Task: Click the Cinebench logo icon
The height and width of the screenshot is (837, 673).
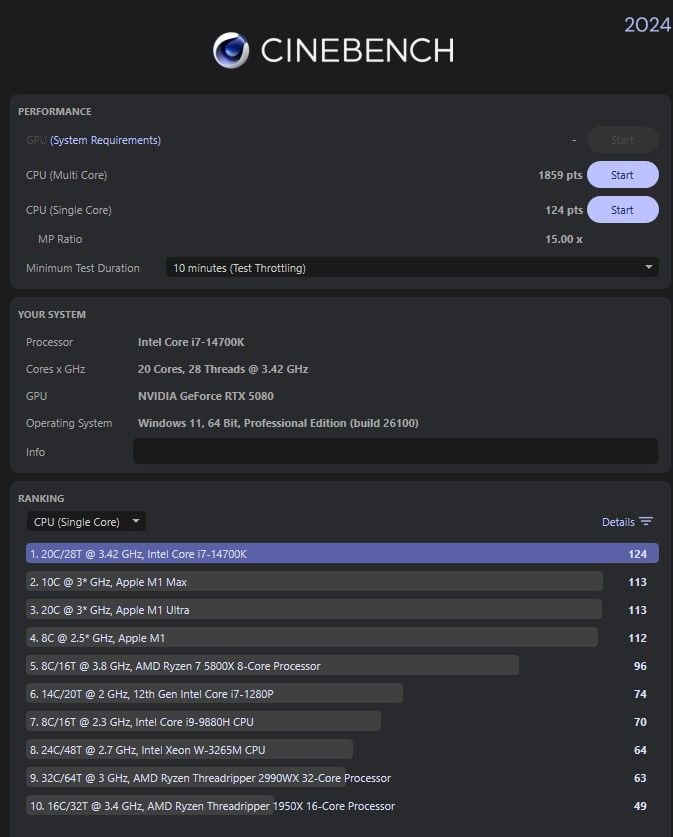Action: [231, 50]
